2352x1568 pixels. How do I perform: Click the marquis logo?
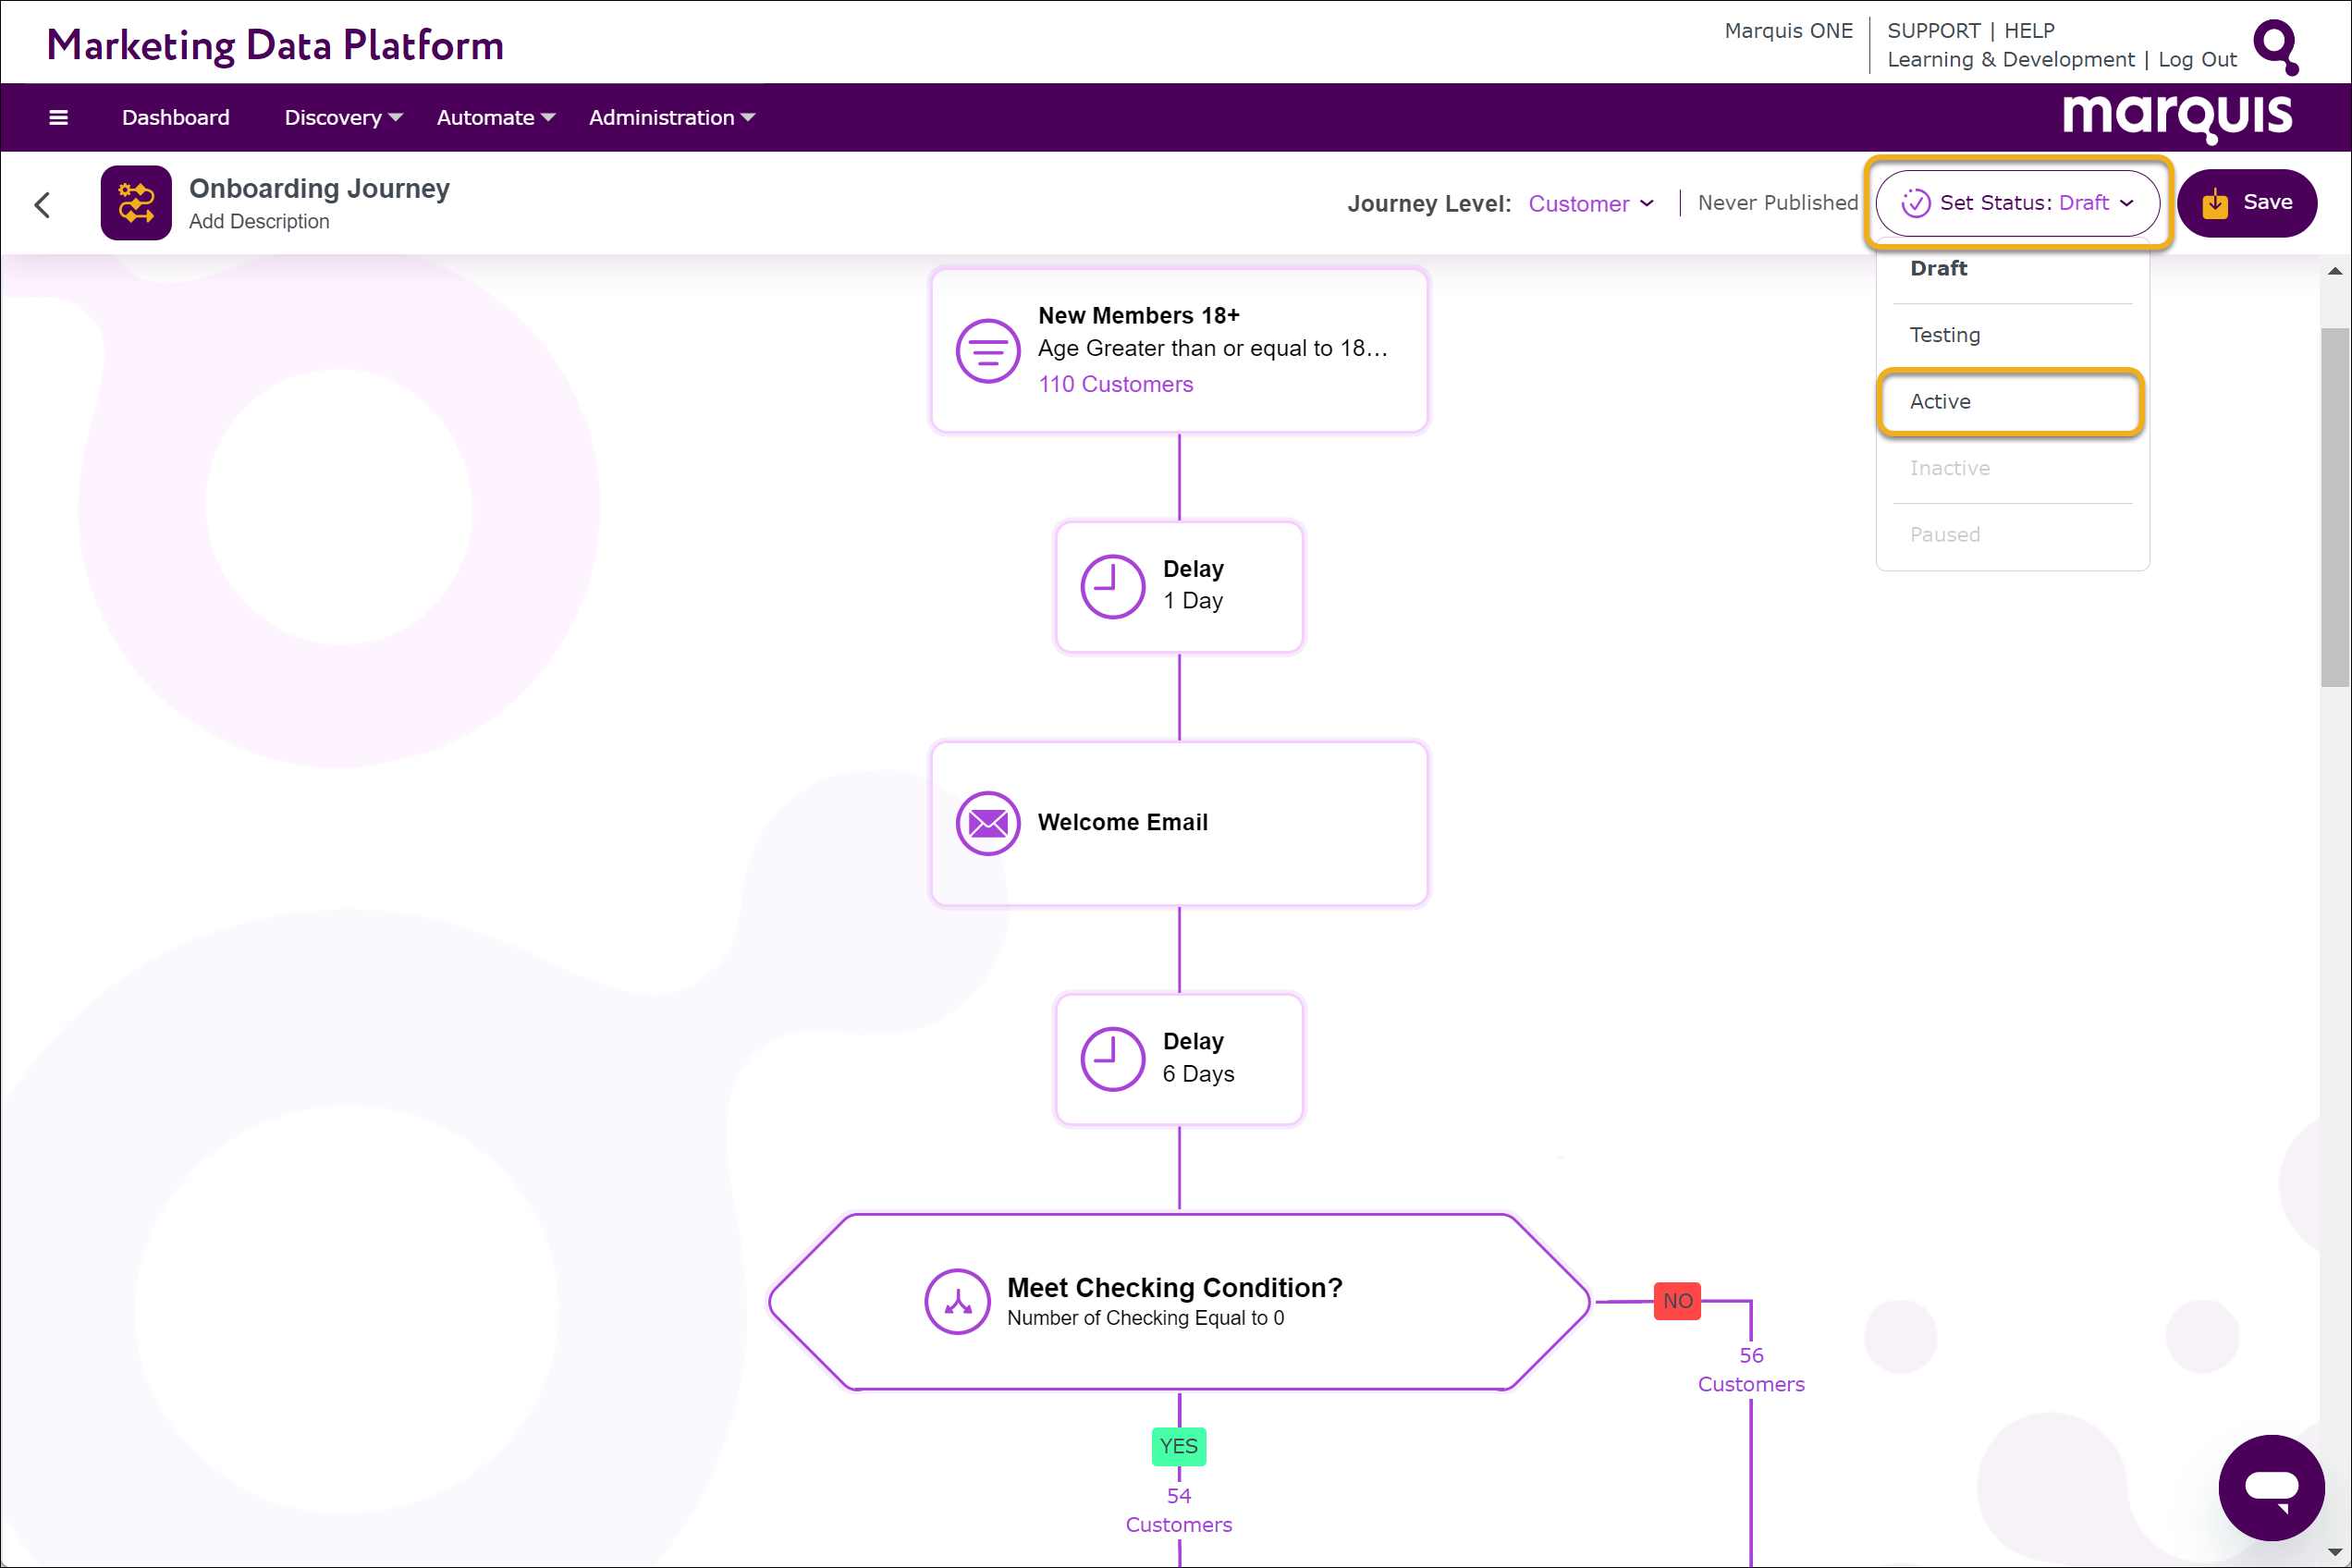(2177, 117)
